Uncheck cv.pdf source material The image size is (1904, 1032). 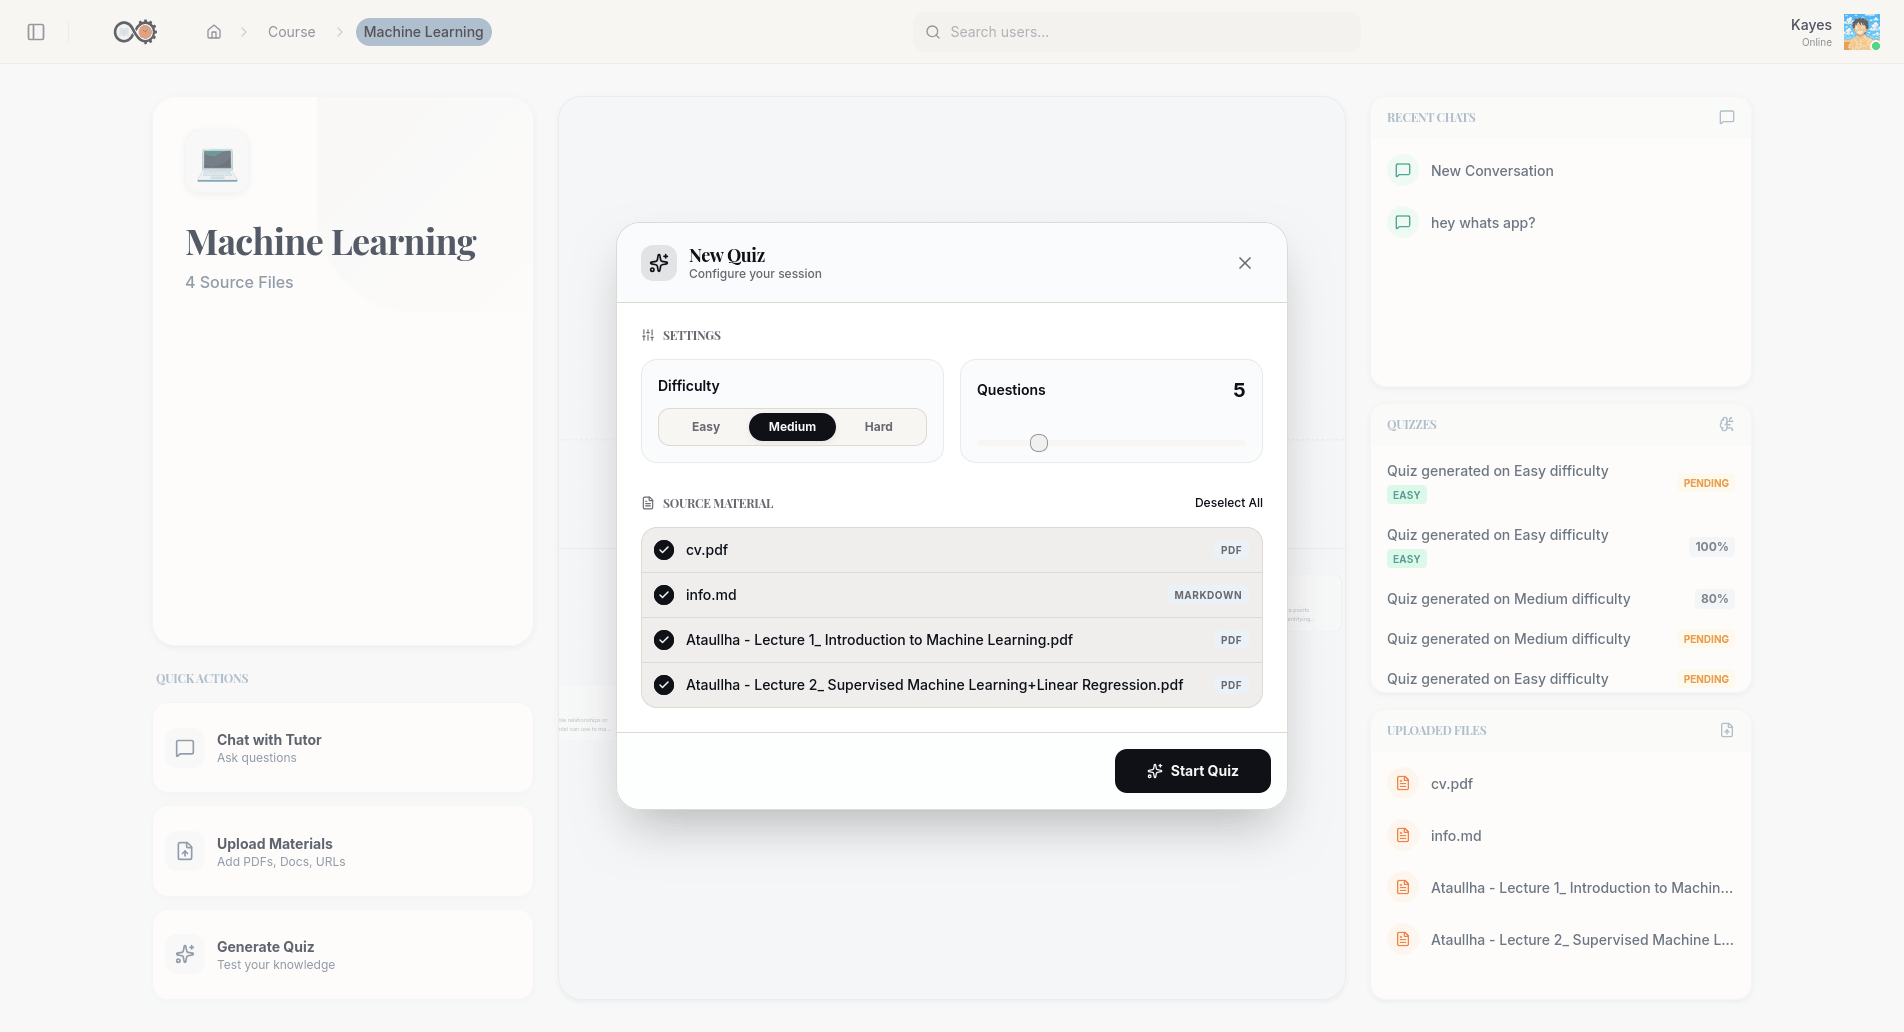click(664, 550)
